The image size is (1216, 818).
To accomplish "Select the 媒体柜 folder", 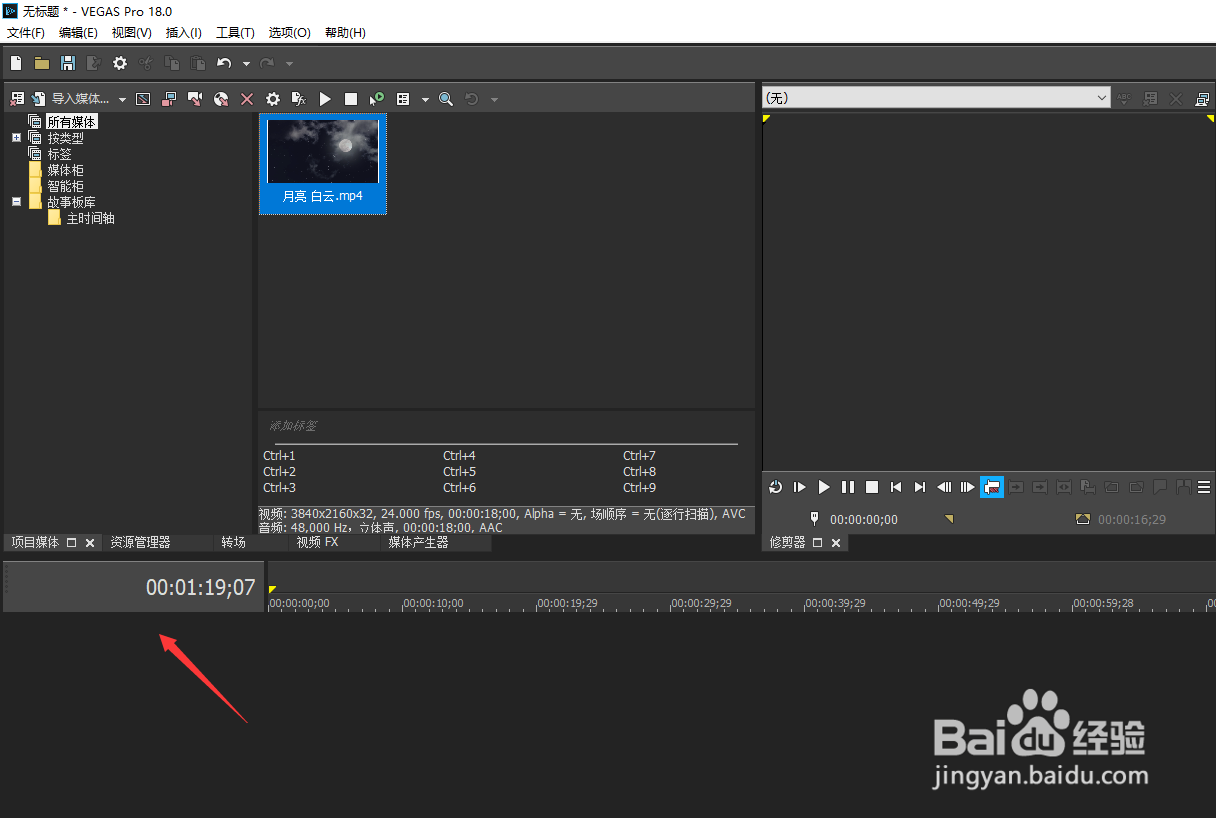I will click(x=66, y=170).
